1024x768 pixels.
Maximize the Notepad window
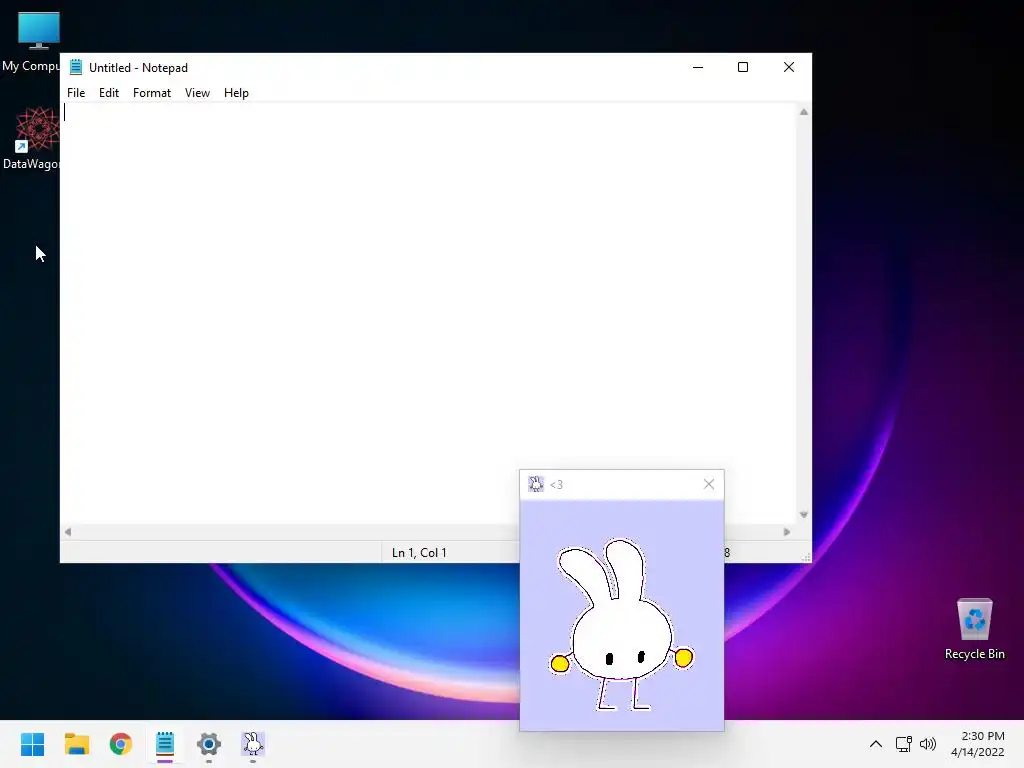(743, 67)
